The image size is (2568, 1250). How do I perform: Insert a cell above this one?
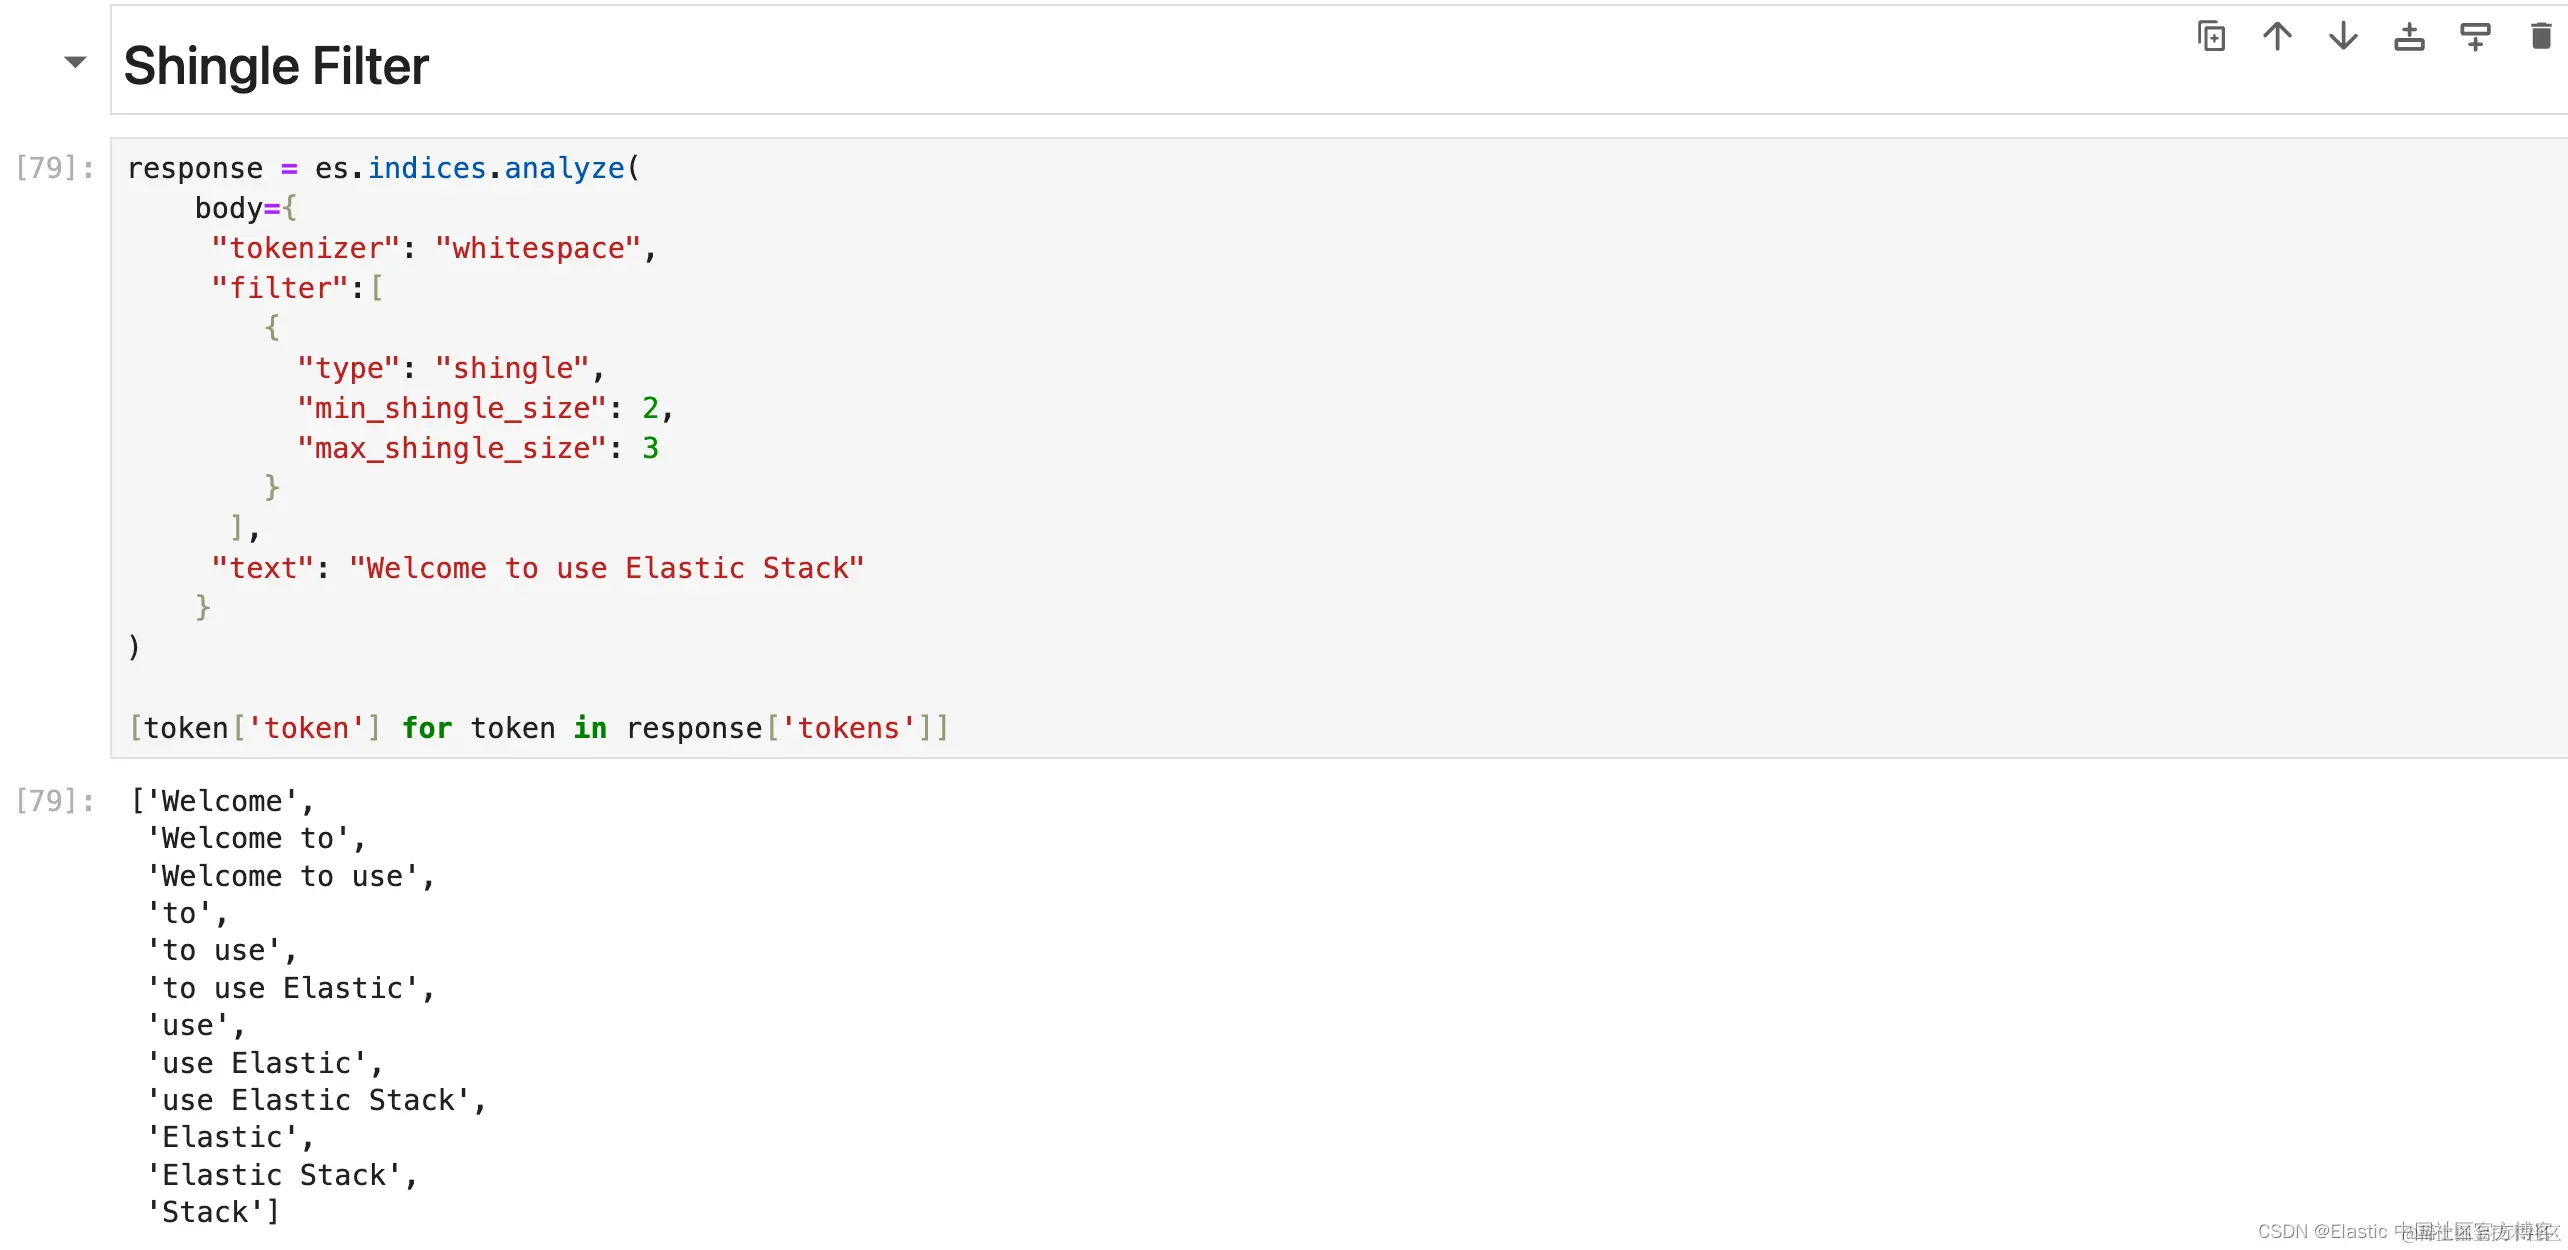point(2409,37)
